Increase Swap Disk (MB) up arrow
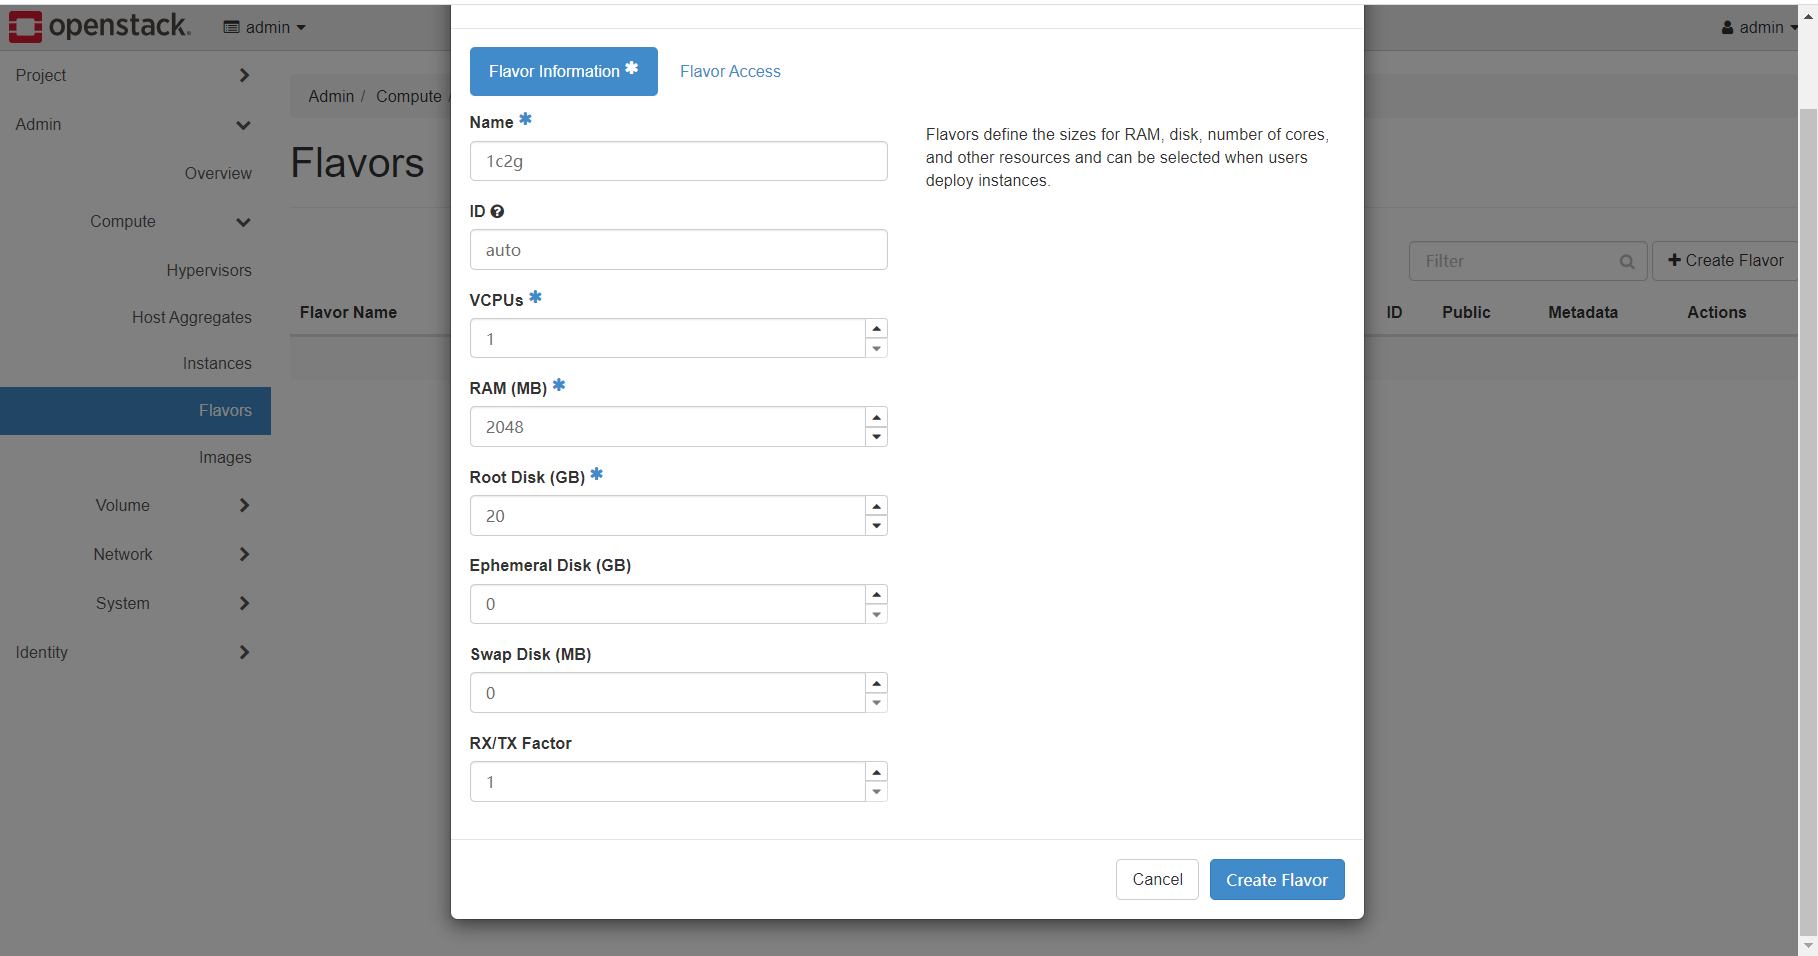This screenshot has height=956, width=1818. [x=876, y=683]
